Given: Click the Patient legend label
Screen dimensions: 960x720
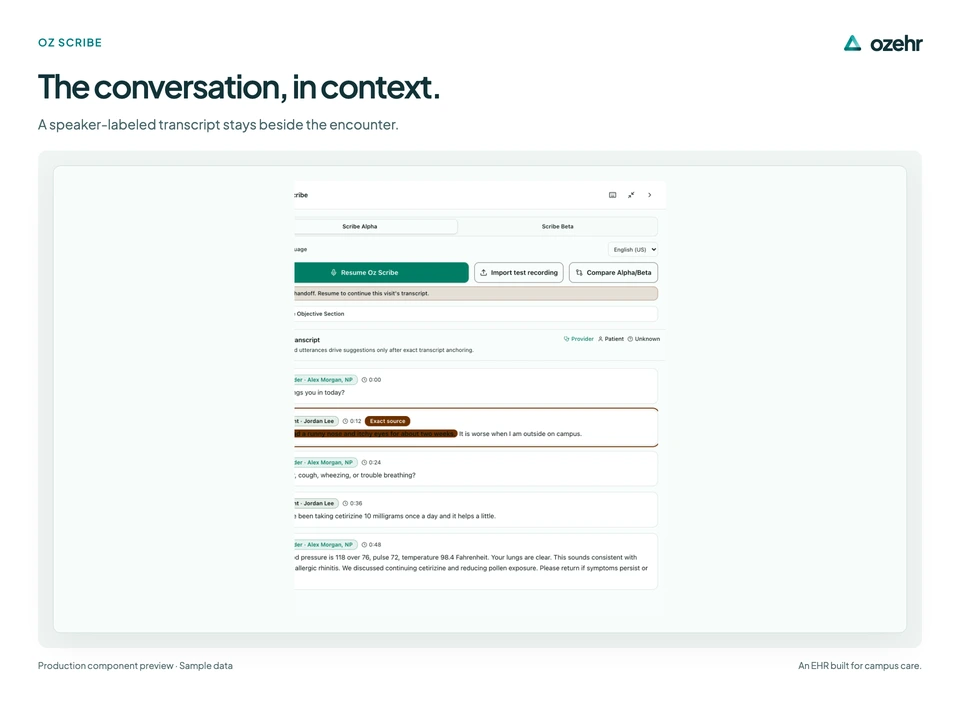Looking at the screenshot, I should [x=614, y=339].
